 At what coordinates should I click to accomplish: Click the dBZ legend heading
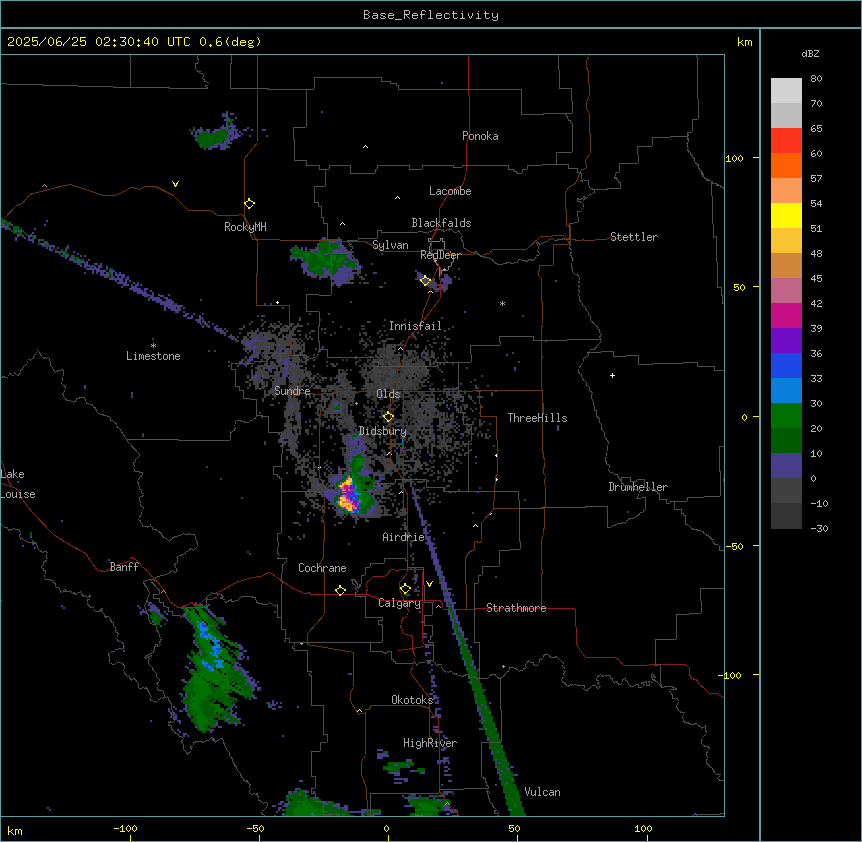coord(810,54)
